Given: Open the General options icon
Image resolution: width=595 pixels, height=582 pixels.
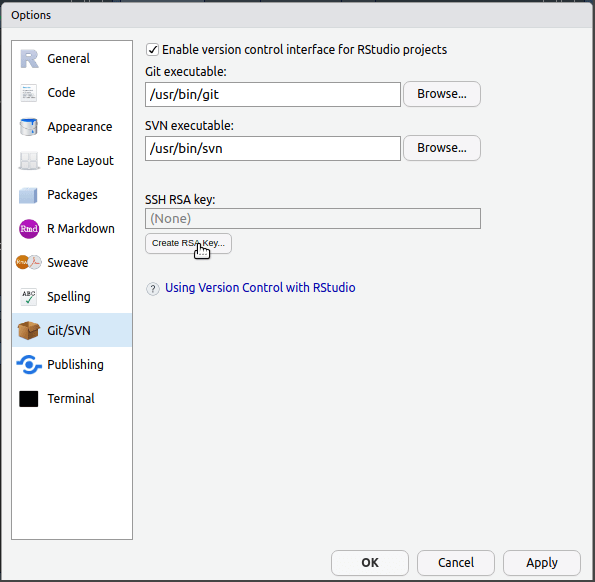Looking at the screenshot, I should [29, 59].
